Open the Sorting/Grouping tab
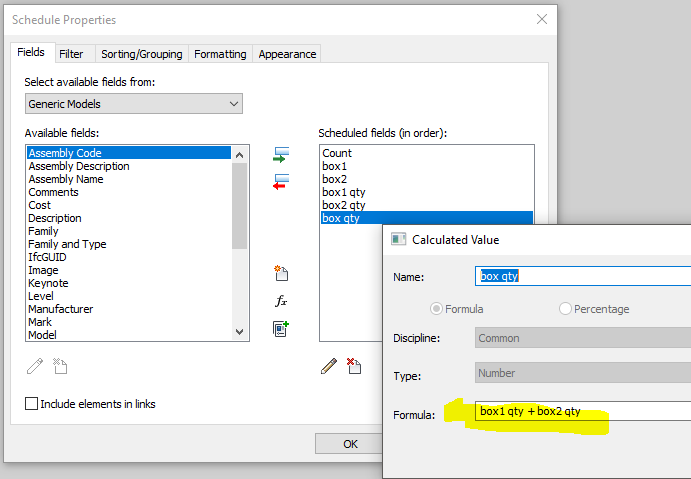 [x=142, y=54]
